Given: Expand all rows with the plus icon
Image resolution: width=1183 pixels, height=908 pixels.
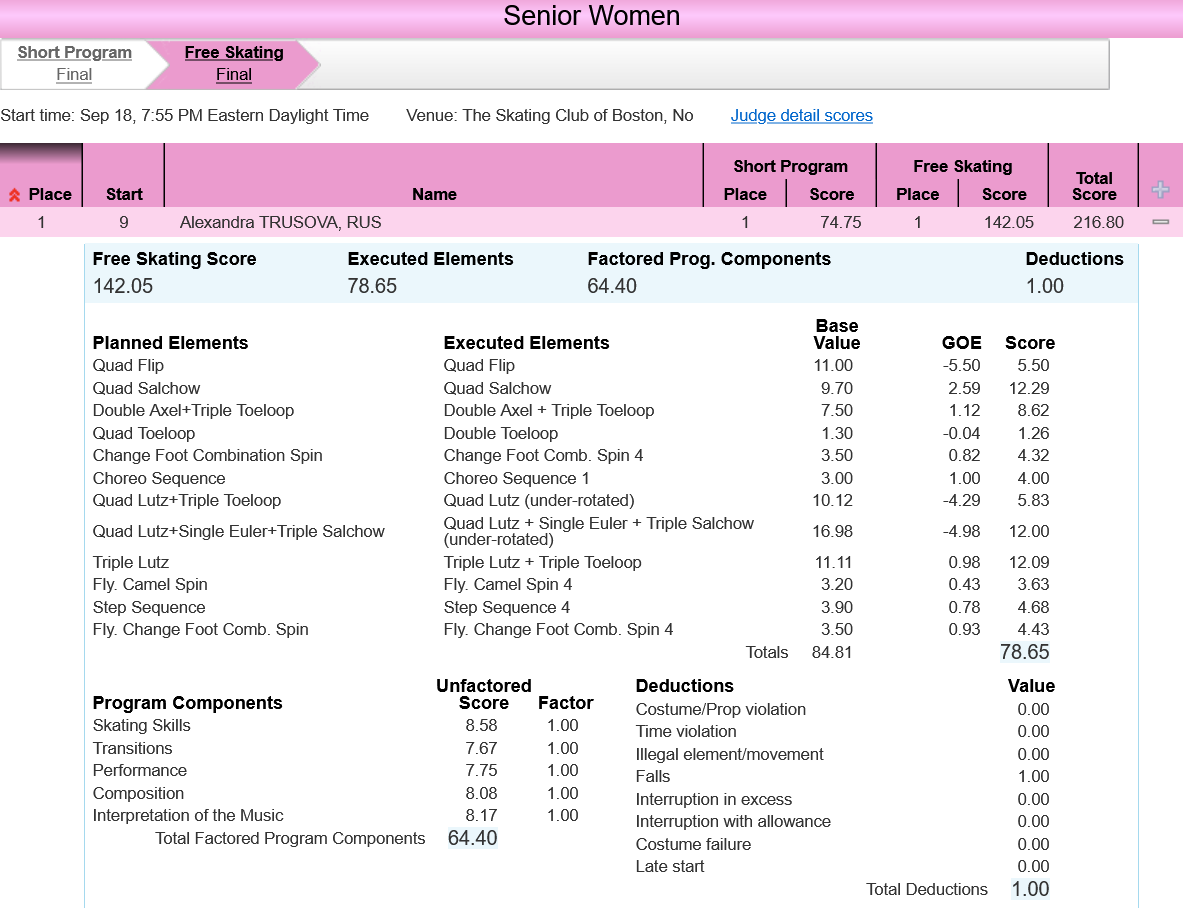Looking at the screenshot, I should 1160,189.
